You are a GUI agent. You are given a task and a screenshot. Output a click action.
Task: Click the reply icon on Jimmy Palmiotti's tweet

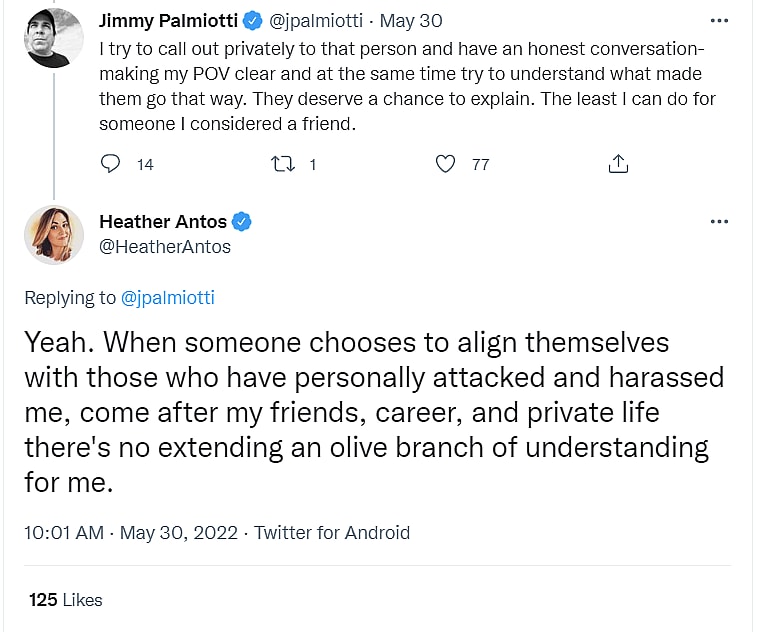click(111, 164)
